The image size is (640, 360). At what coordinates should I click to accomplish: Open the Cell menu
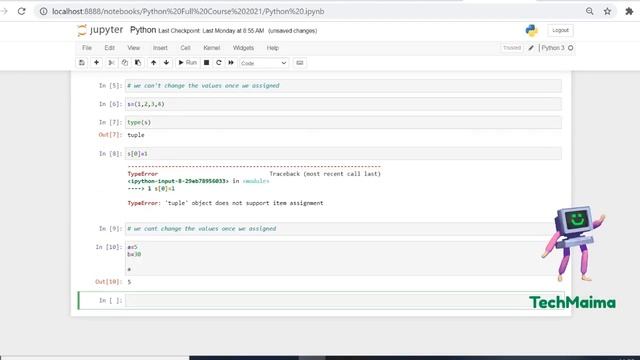click(x=185, y=48)
